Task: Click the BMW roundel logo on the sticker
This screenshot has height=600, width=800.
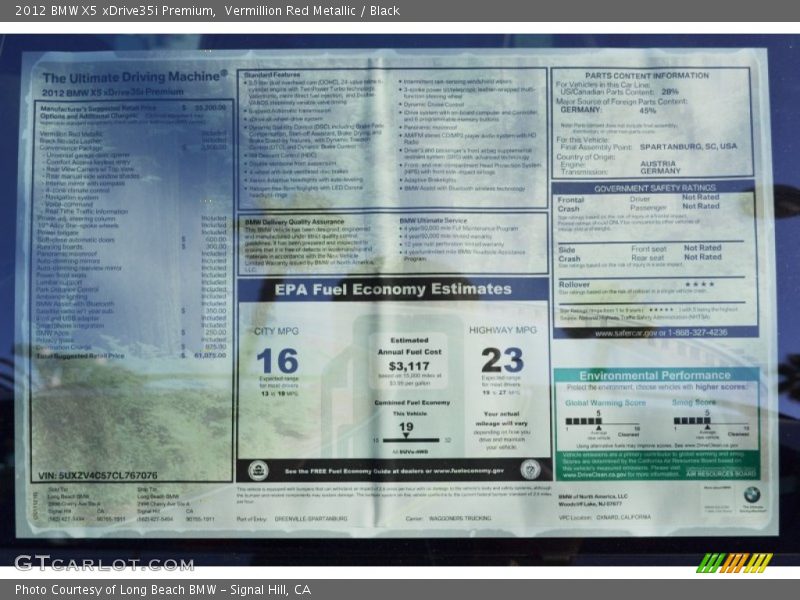Action: (751, 494)
